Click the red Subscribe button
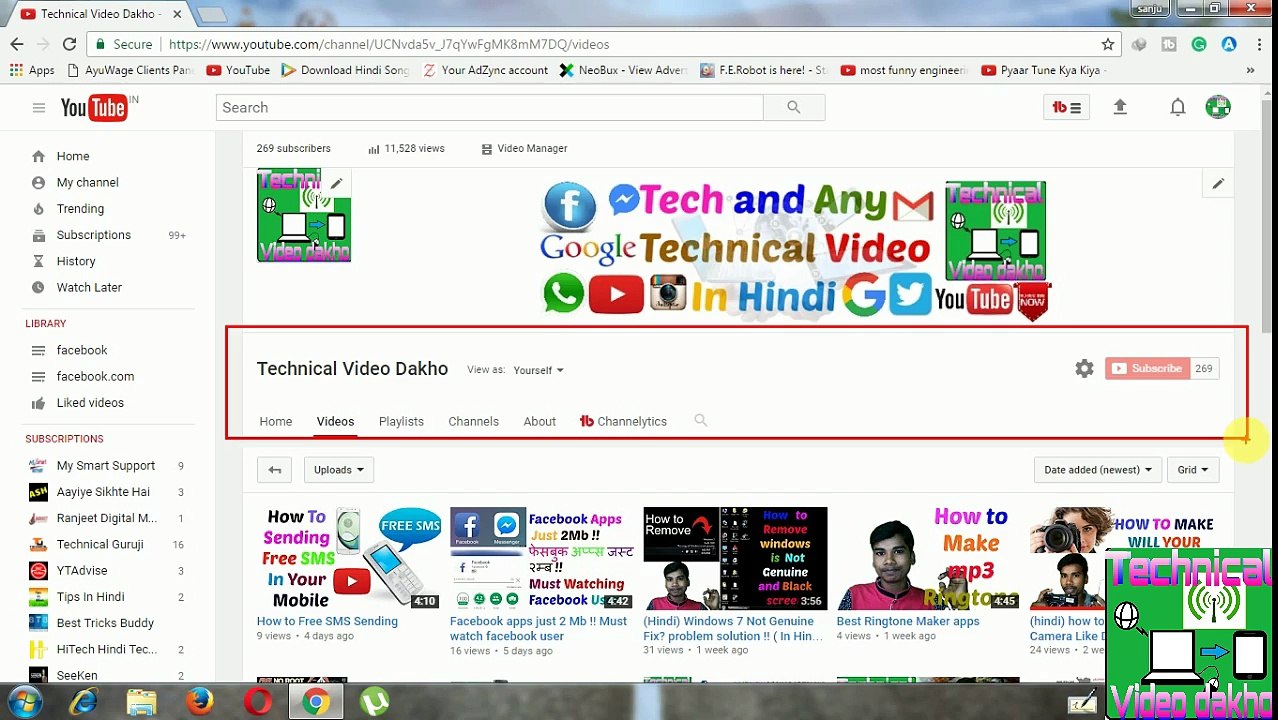1278x720 pixels. pos(1147,369)
